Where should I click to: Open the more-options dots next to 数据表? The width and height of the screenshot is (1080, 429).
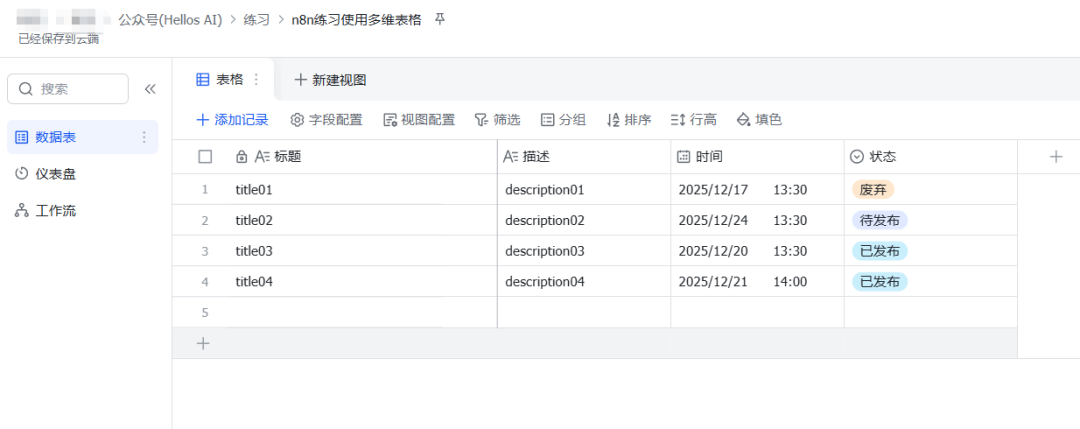pyautogui.click(x=144, y=137)
